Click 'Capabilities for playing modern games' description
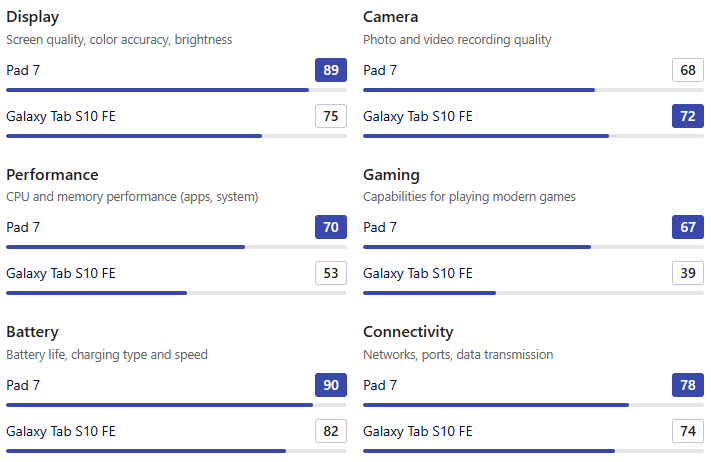711x462 pixels. click(469, 197)
